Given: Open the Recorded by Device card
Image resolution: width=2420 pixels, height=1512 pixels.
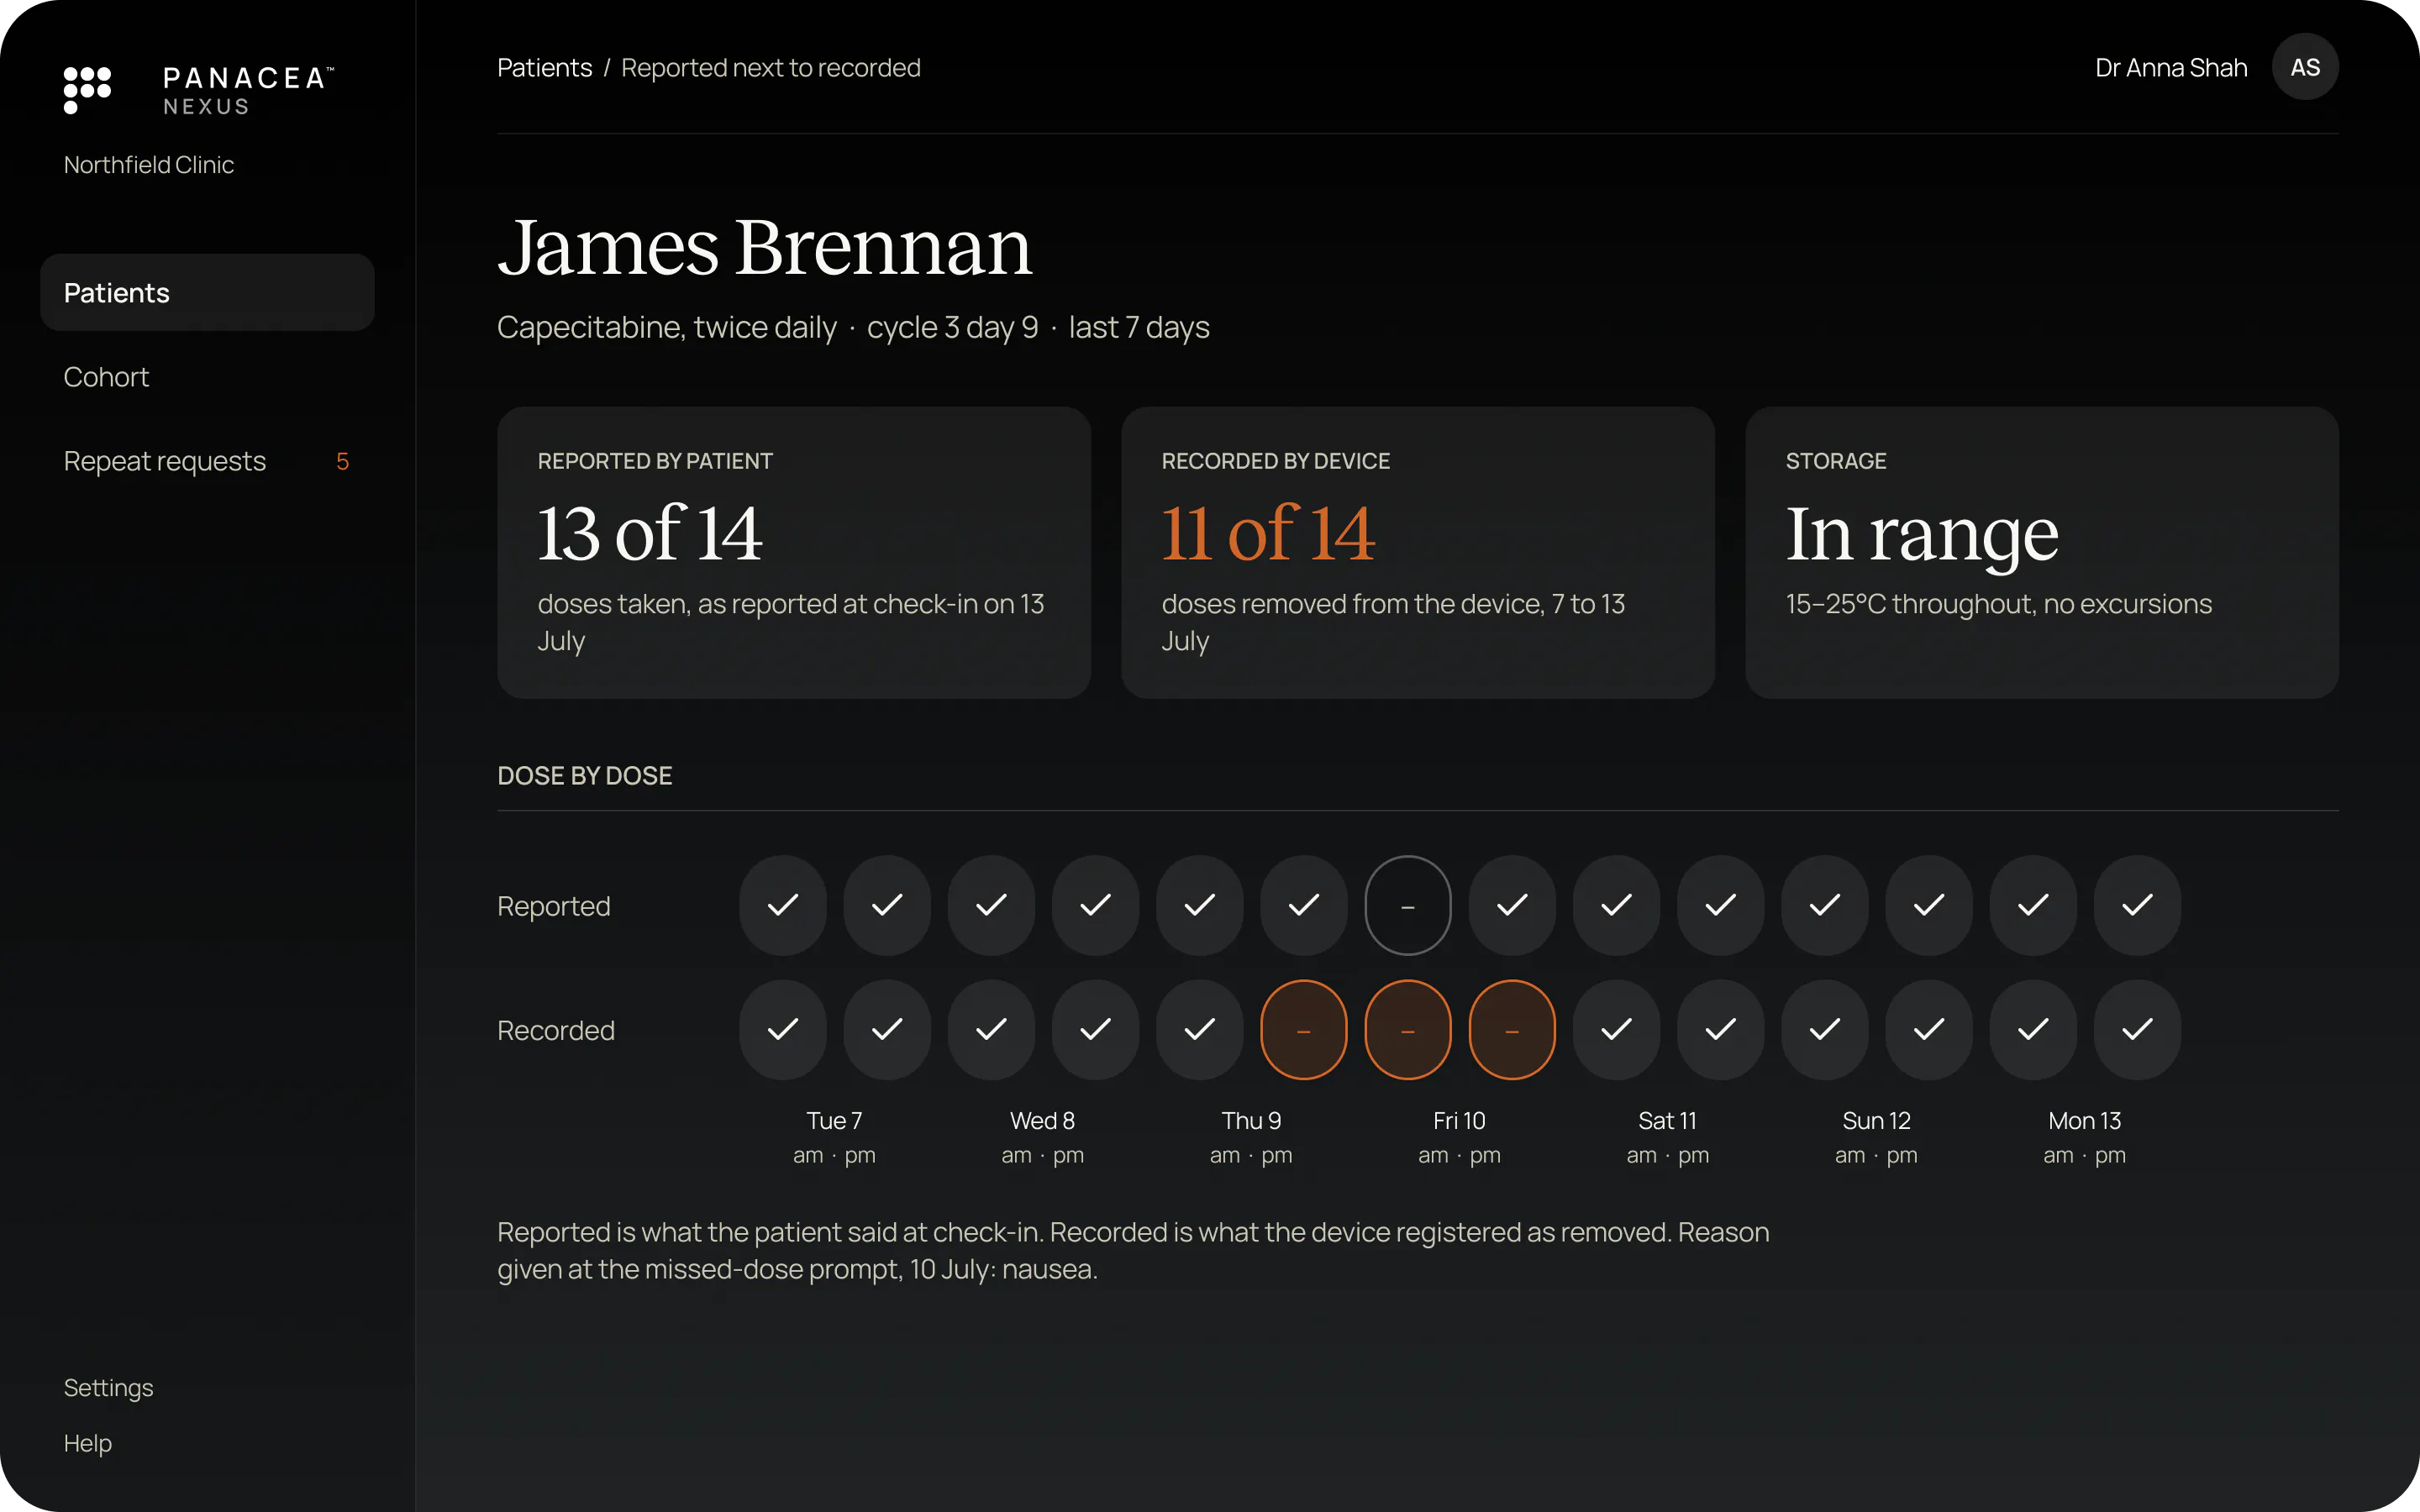Looking at the screenshot, I should (1418, 552).
